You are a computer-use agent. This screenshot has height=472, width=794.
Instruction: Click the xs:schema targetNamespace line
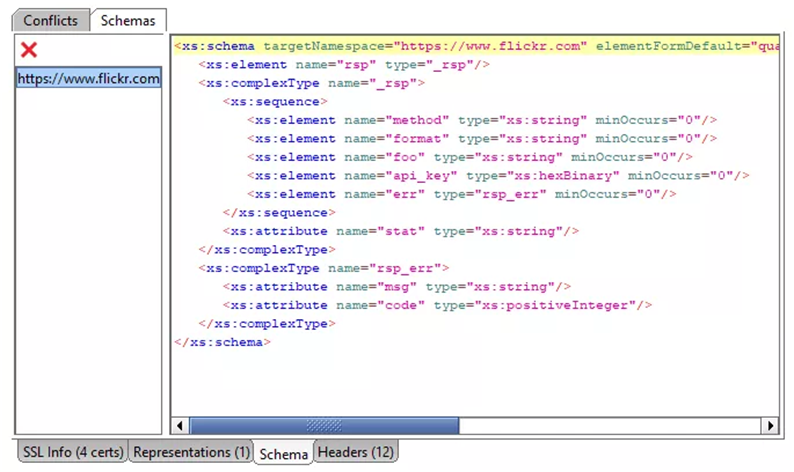[476, 46]
